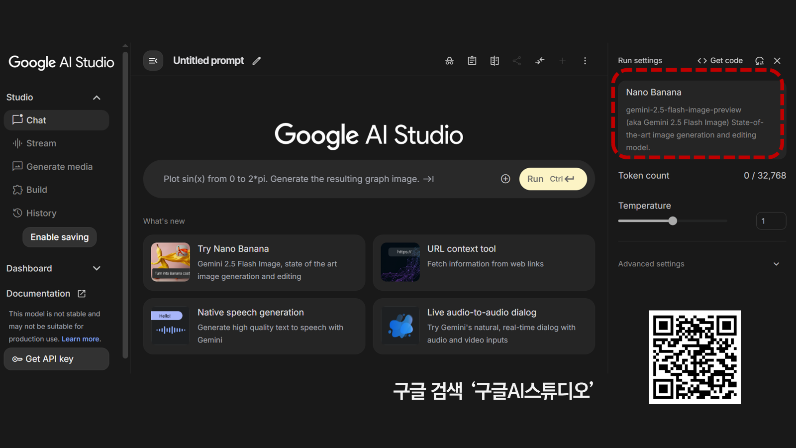Edit the prompt title with the pencil icon

pyautogui.click(x=257, y=61)
